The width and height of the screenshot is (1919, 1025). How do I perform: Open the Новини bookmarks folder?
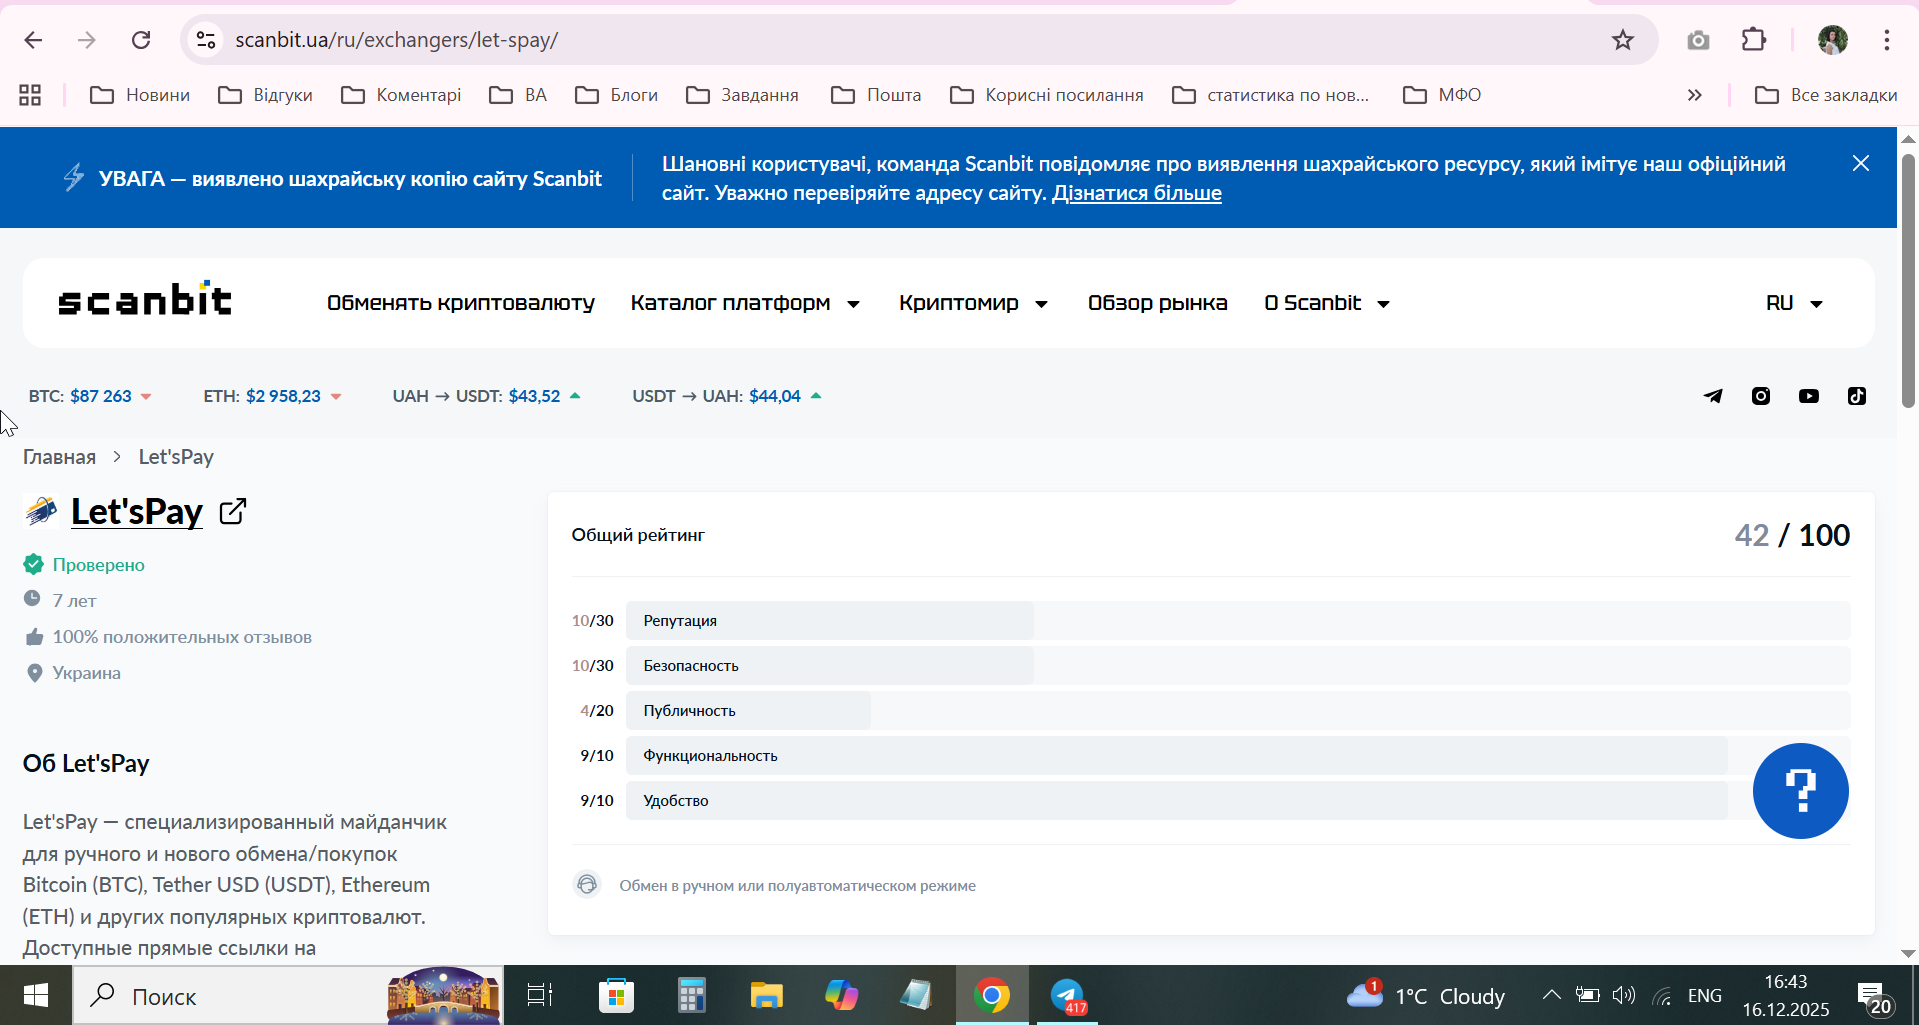[140, 95]
